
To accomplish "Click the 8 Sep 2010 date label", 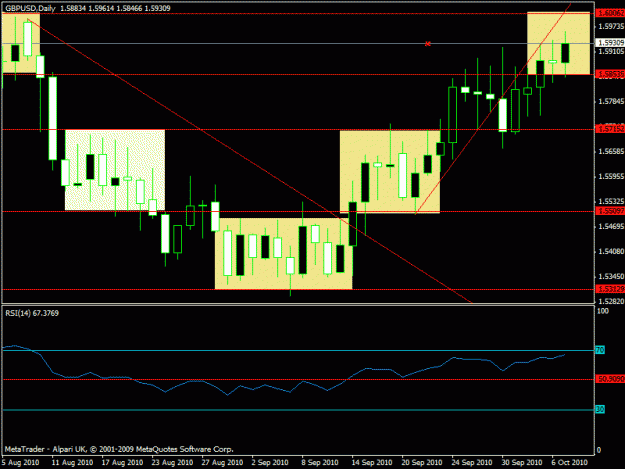I will 320,462.
